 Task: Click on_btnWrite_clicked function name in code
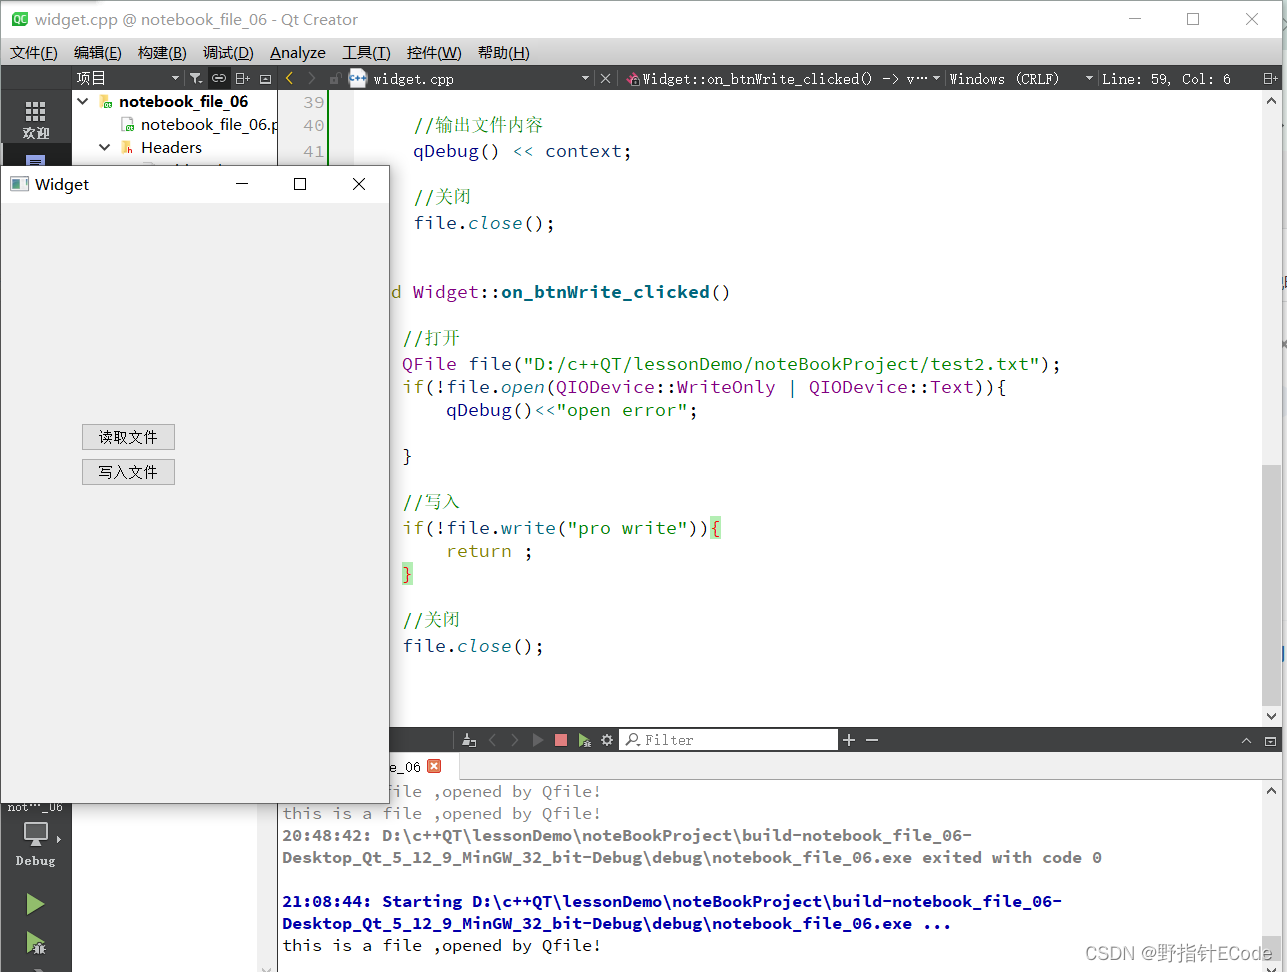point(605,292)
